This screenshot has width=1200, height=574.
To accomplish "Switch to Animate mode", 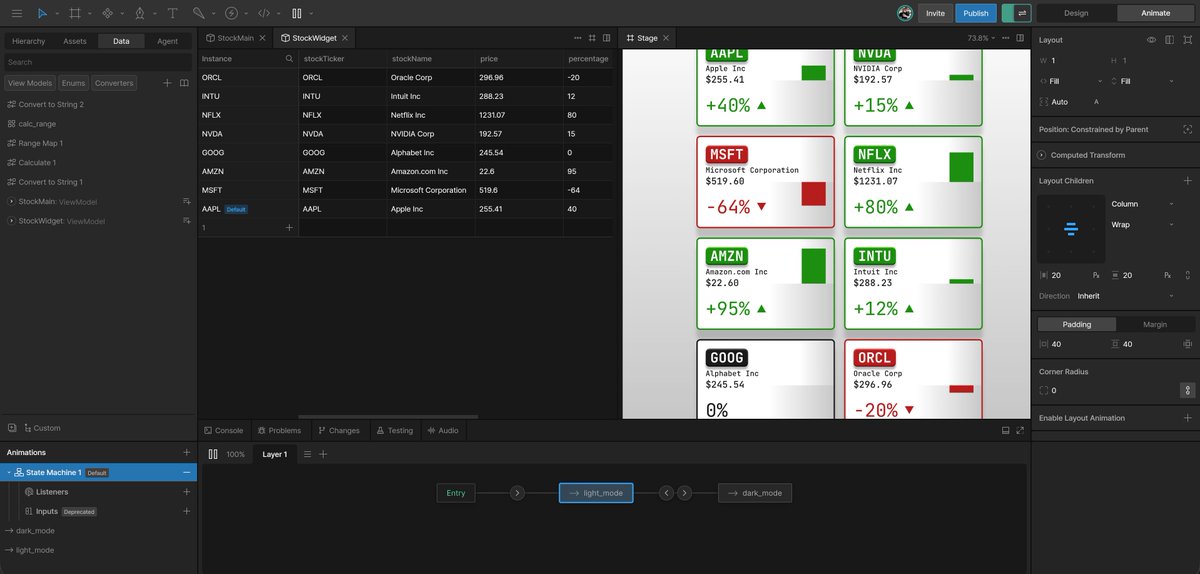I will 1156,13.
